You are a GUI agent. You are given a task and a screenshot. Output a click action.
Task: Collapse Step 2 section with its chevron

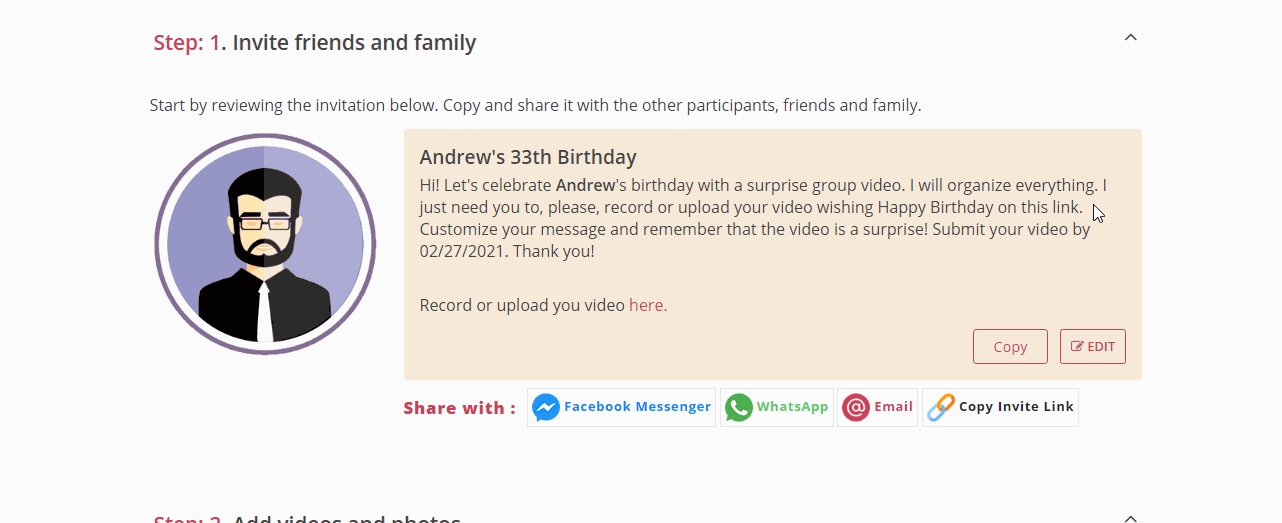(x=1131, y=518)
